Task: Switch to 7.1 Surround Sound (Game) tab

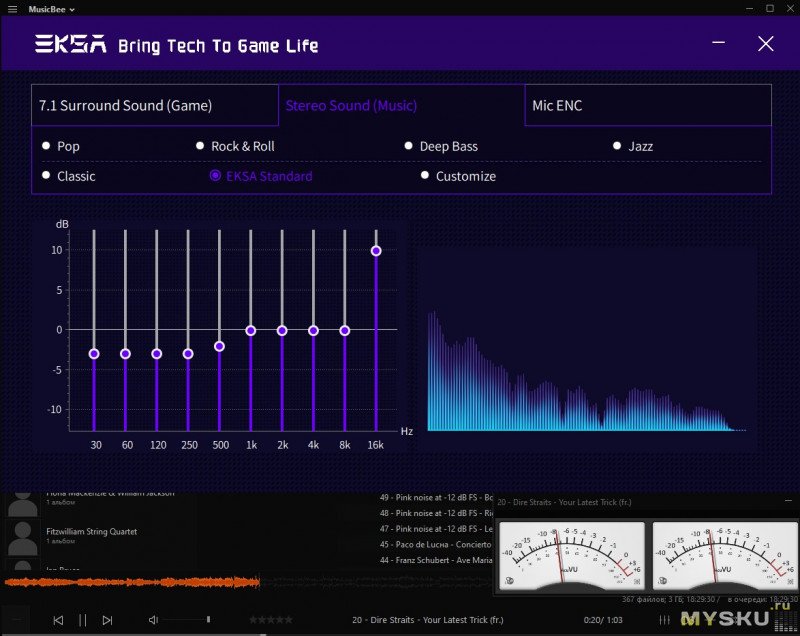Action: (x=154, y=105)
